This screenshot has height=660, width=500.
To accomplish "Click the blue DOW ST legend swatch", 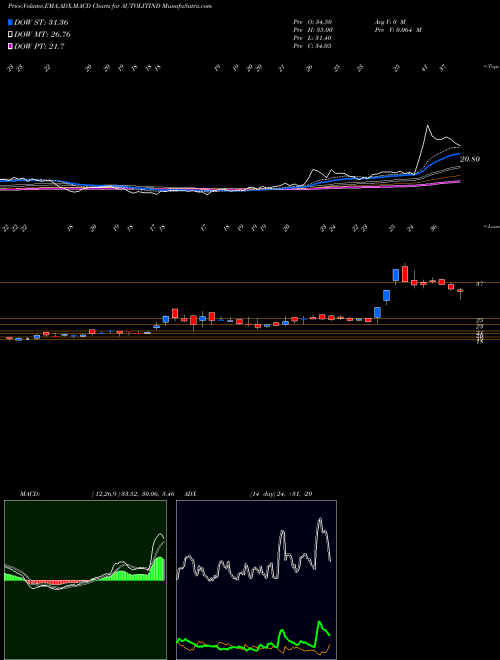I will point(11,22).
